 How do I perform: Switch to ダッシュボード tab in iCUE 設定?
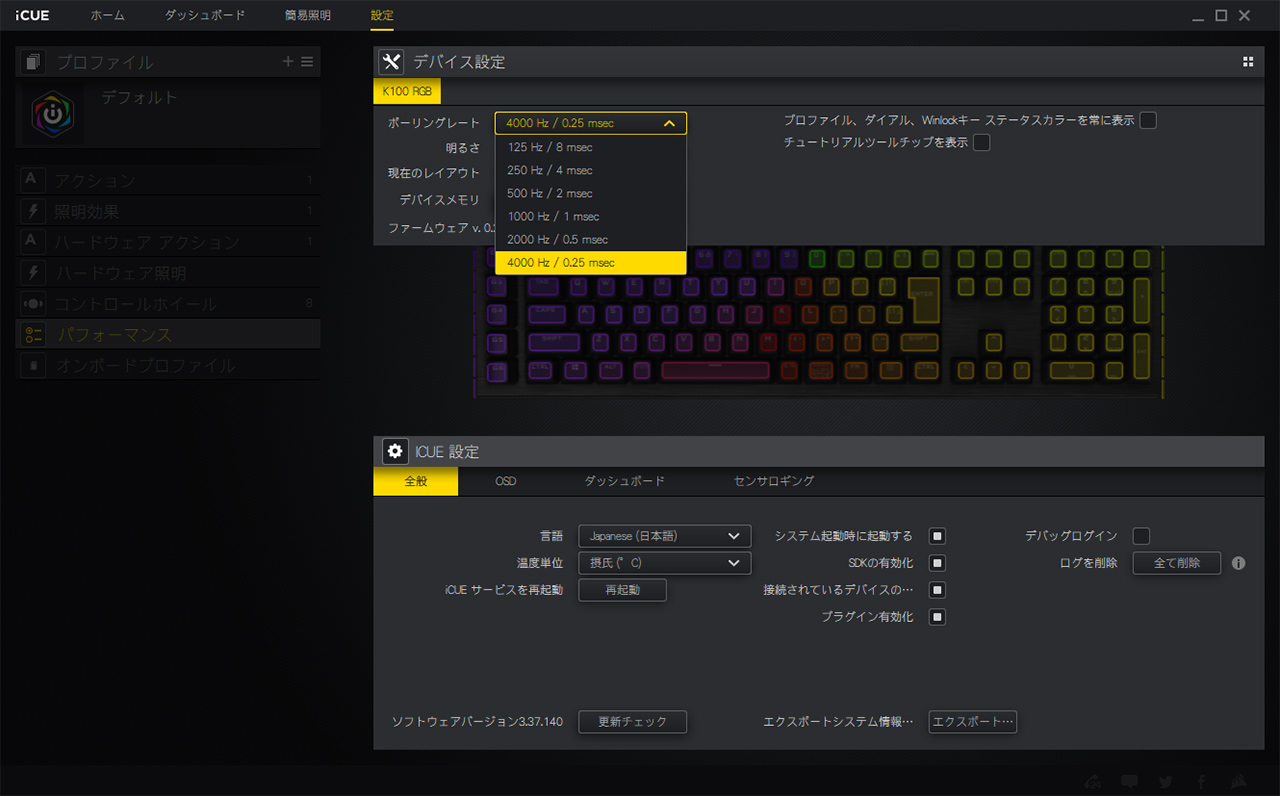click(x=625, y=481)
